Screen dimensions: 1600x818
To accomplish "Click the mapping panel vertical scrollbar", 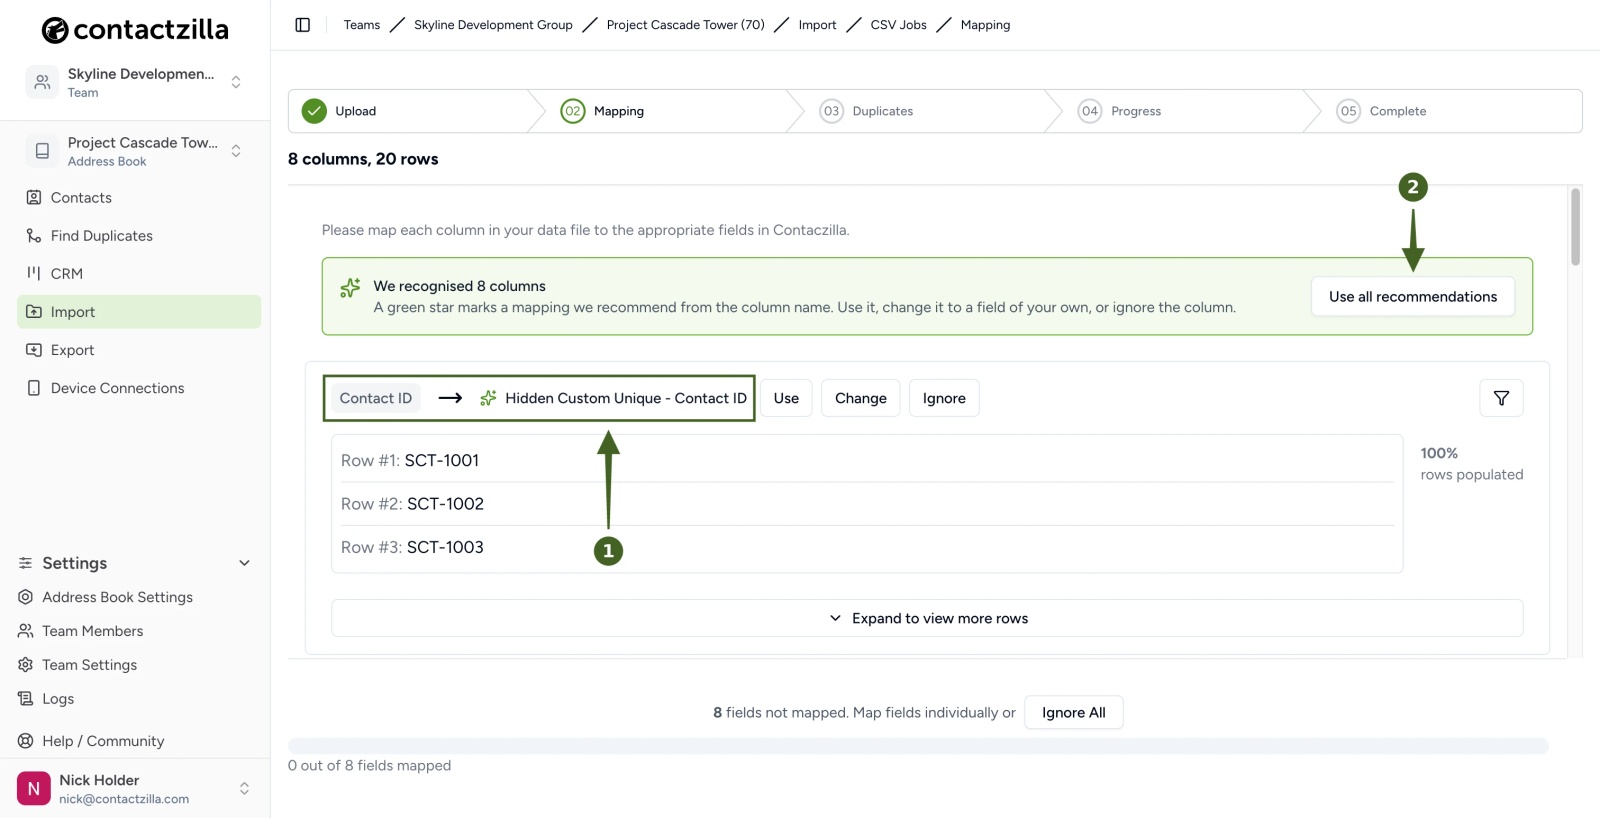I will pyautogui.click(x=1575, y=228).
